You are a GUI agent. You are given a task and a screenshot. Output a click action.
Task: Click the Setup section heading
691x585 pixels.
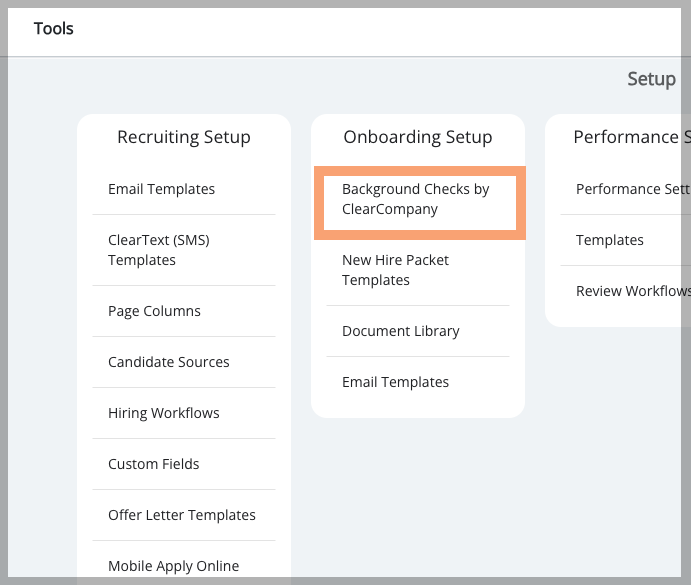point(651,79)
